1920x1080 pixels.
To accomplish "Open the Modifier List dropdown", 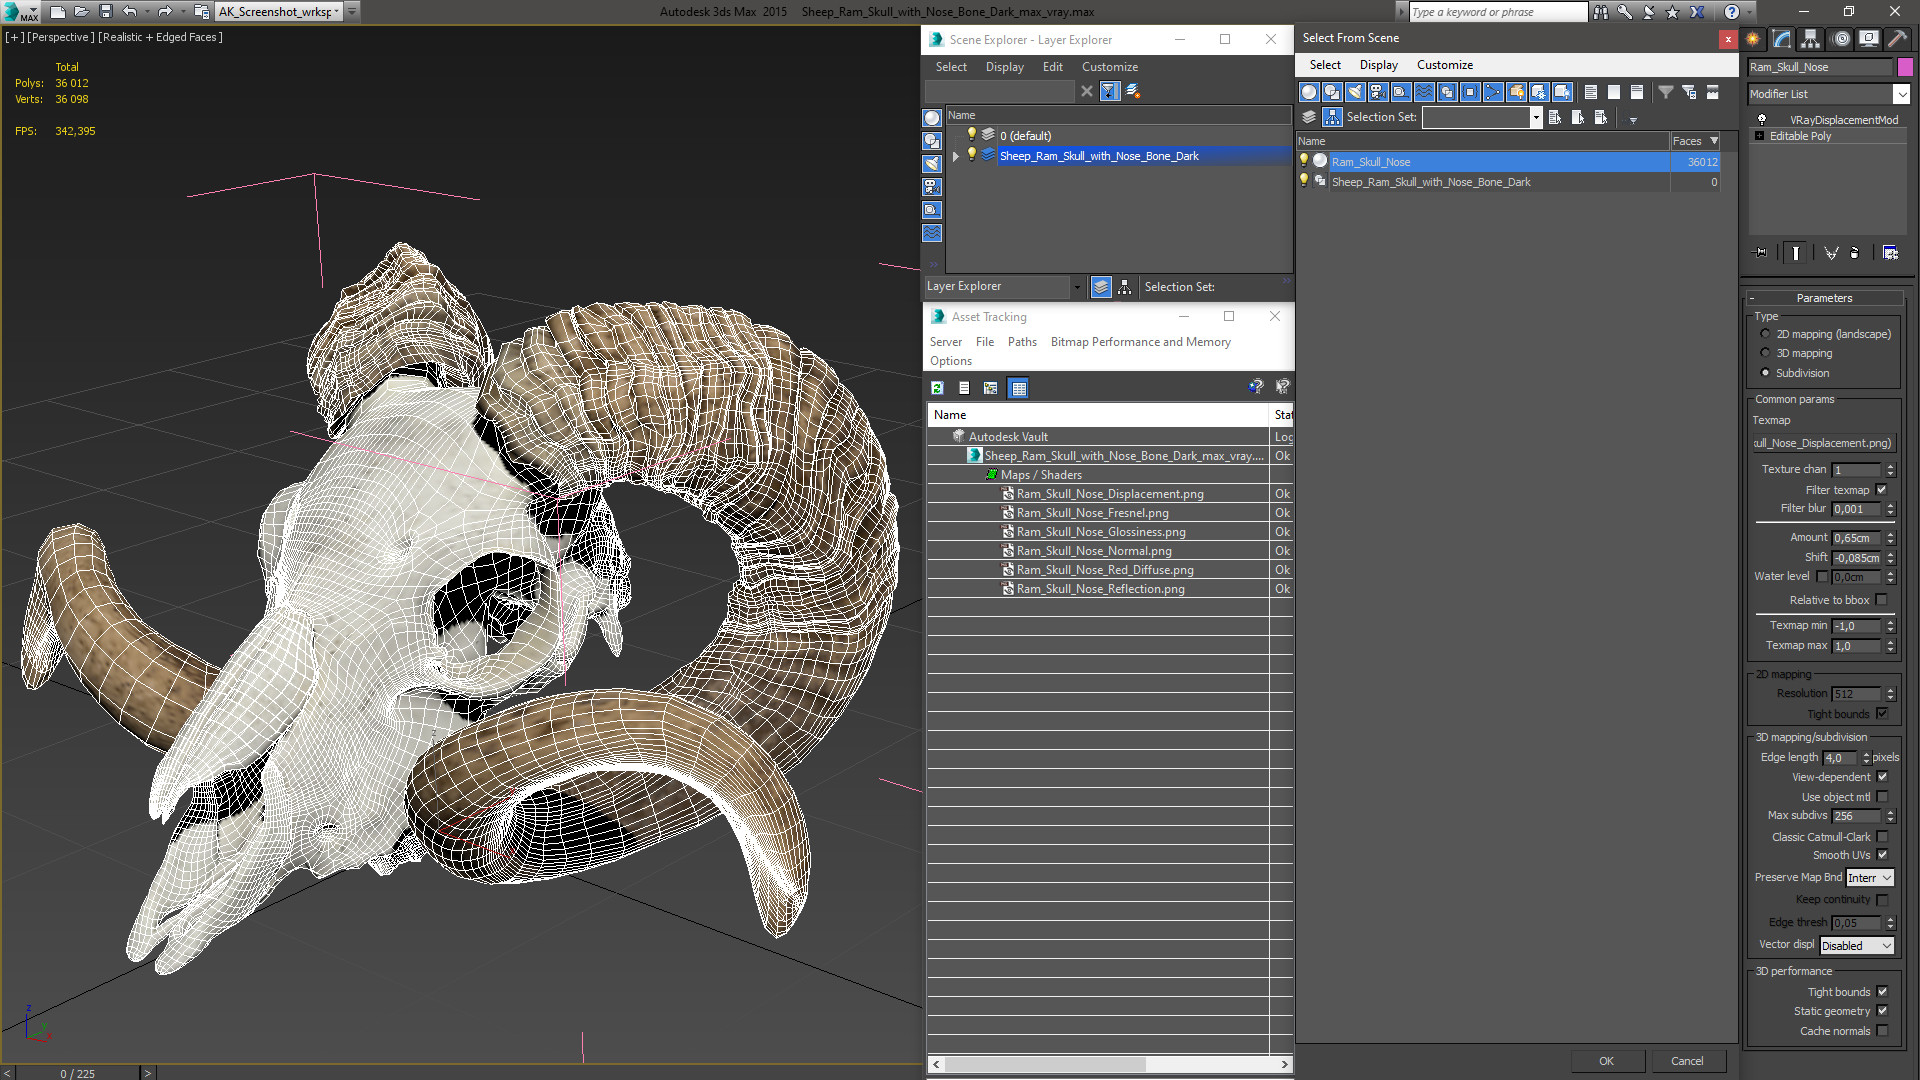I will coord(1901,94).
